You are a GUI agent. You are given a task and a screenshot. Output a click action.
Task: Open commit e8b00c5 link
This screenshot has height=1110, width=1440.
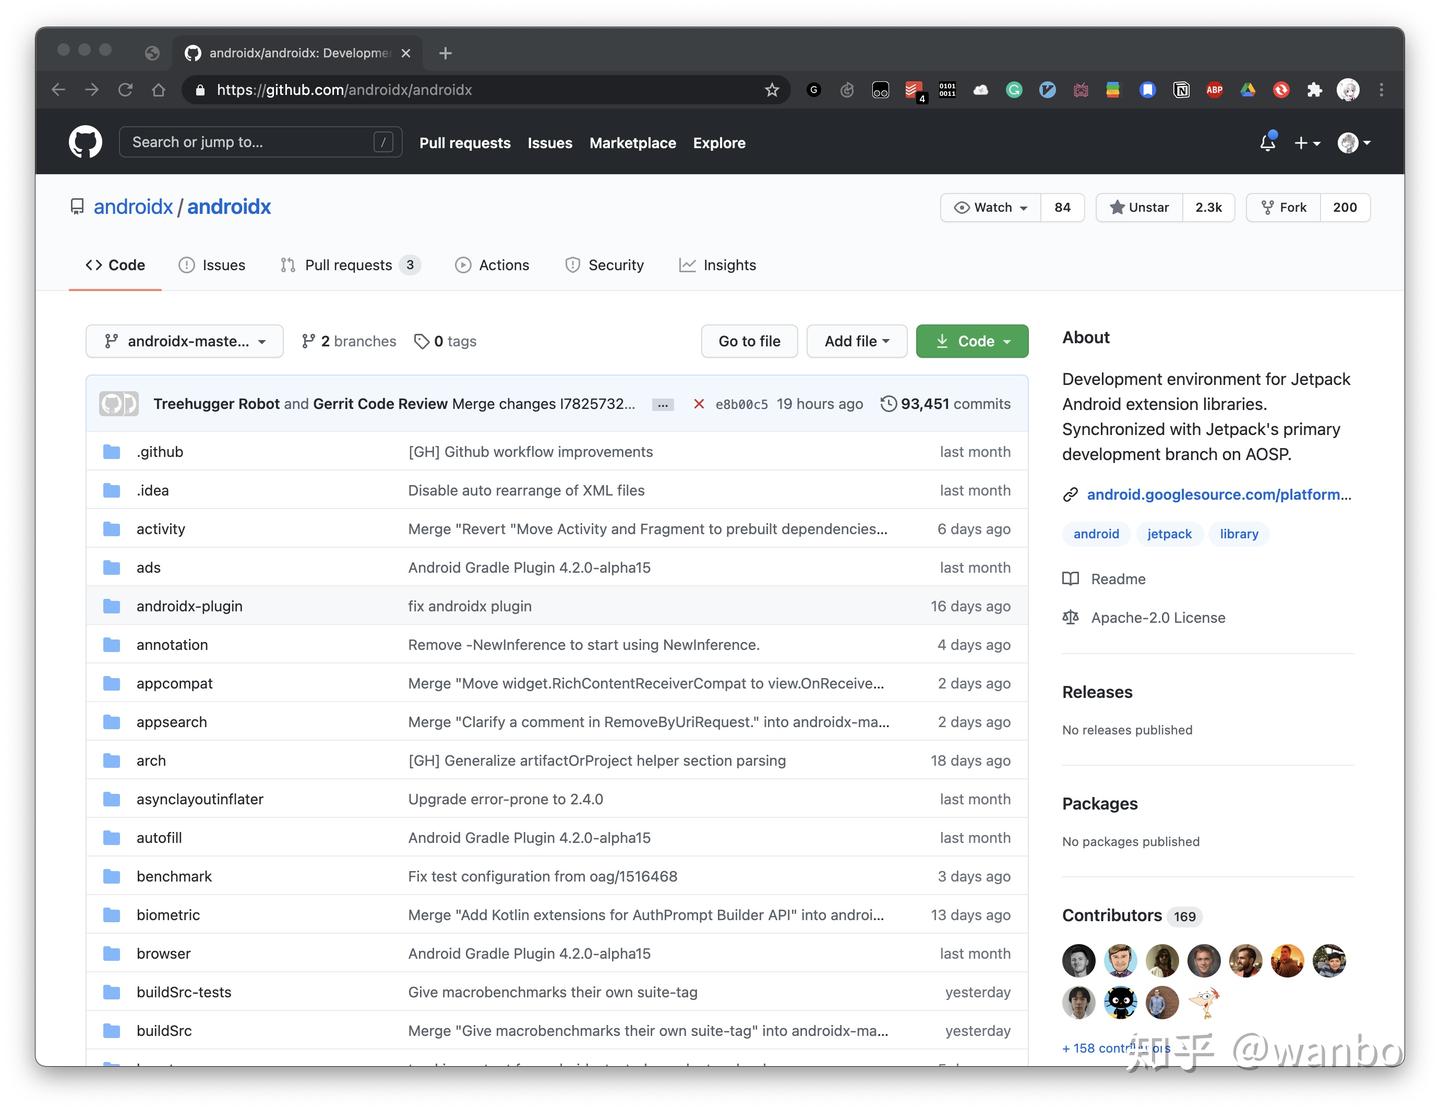pos(742,404)
